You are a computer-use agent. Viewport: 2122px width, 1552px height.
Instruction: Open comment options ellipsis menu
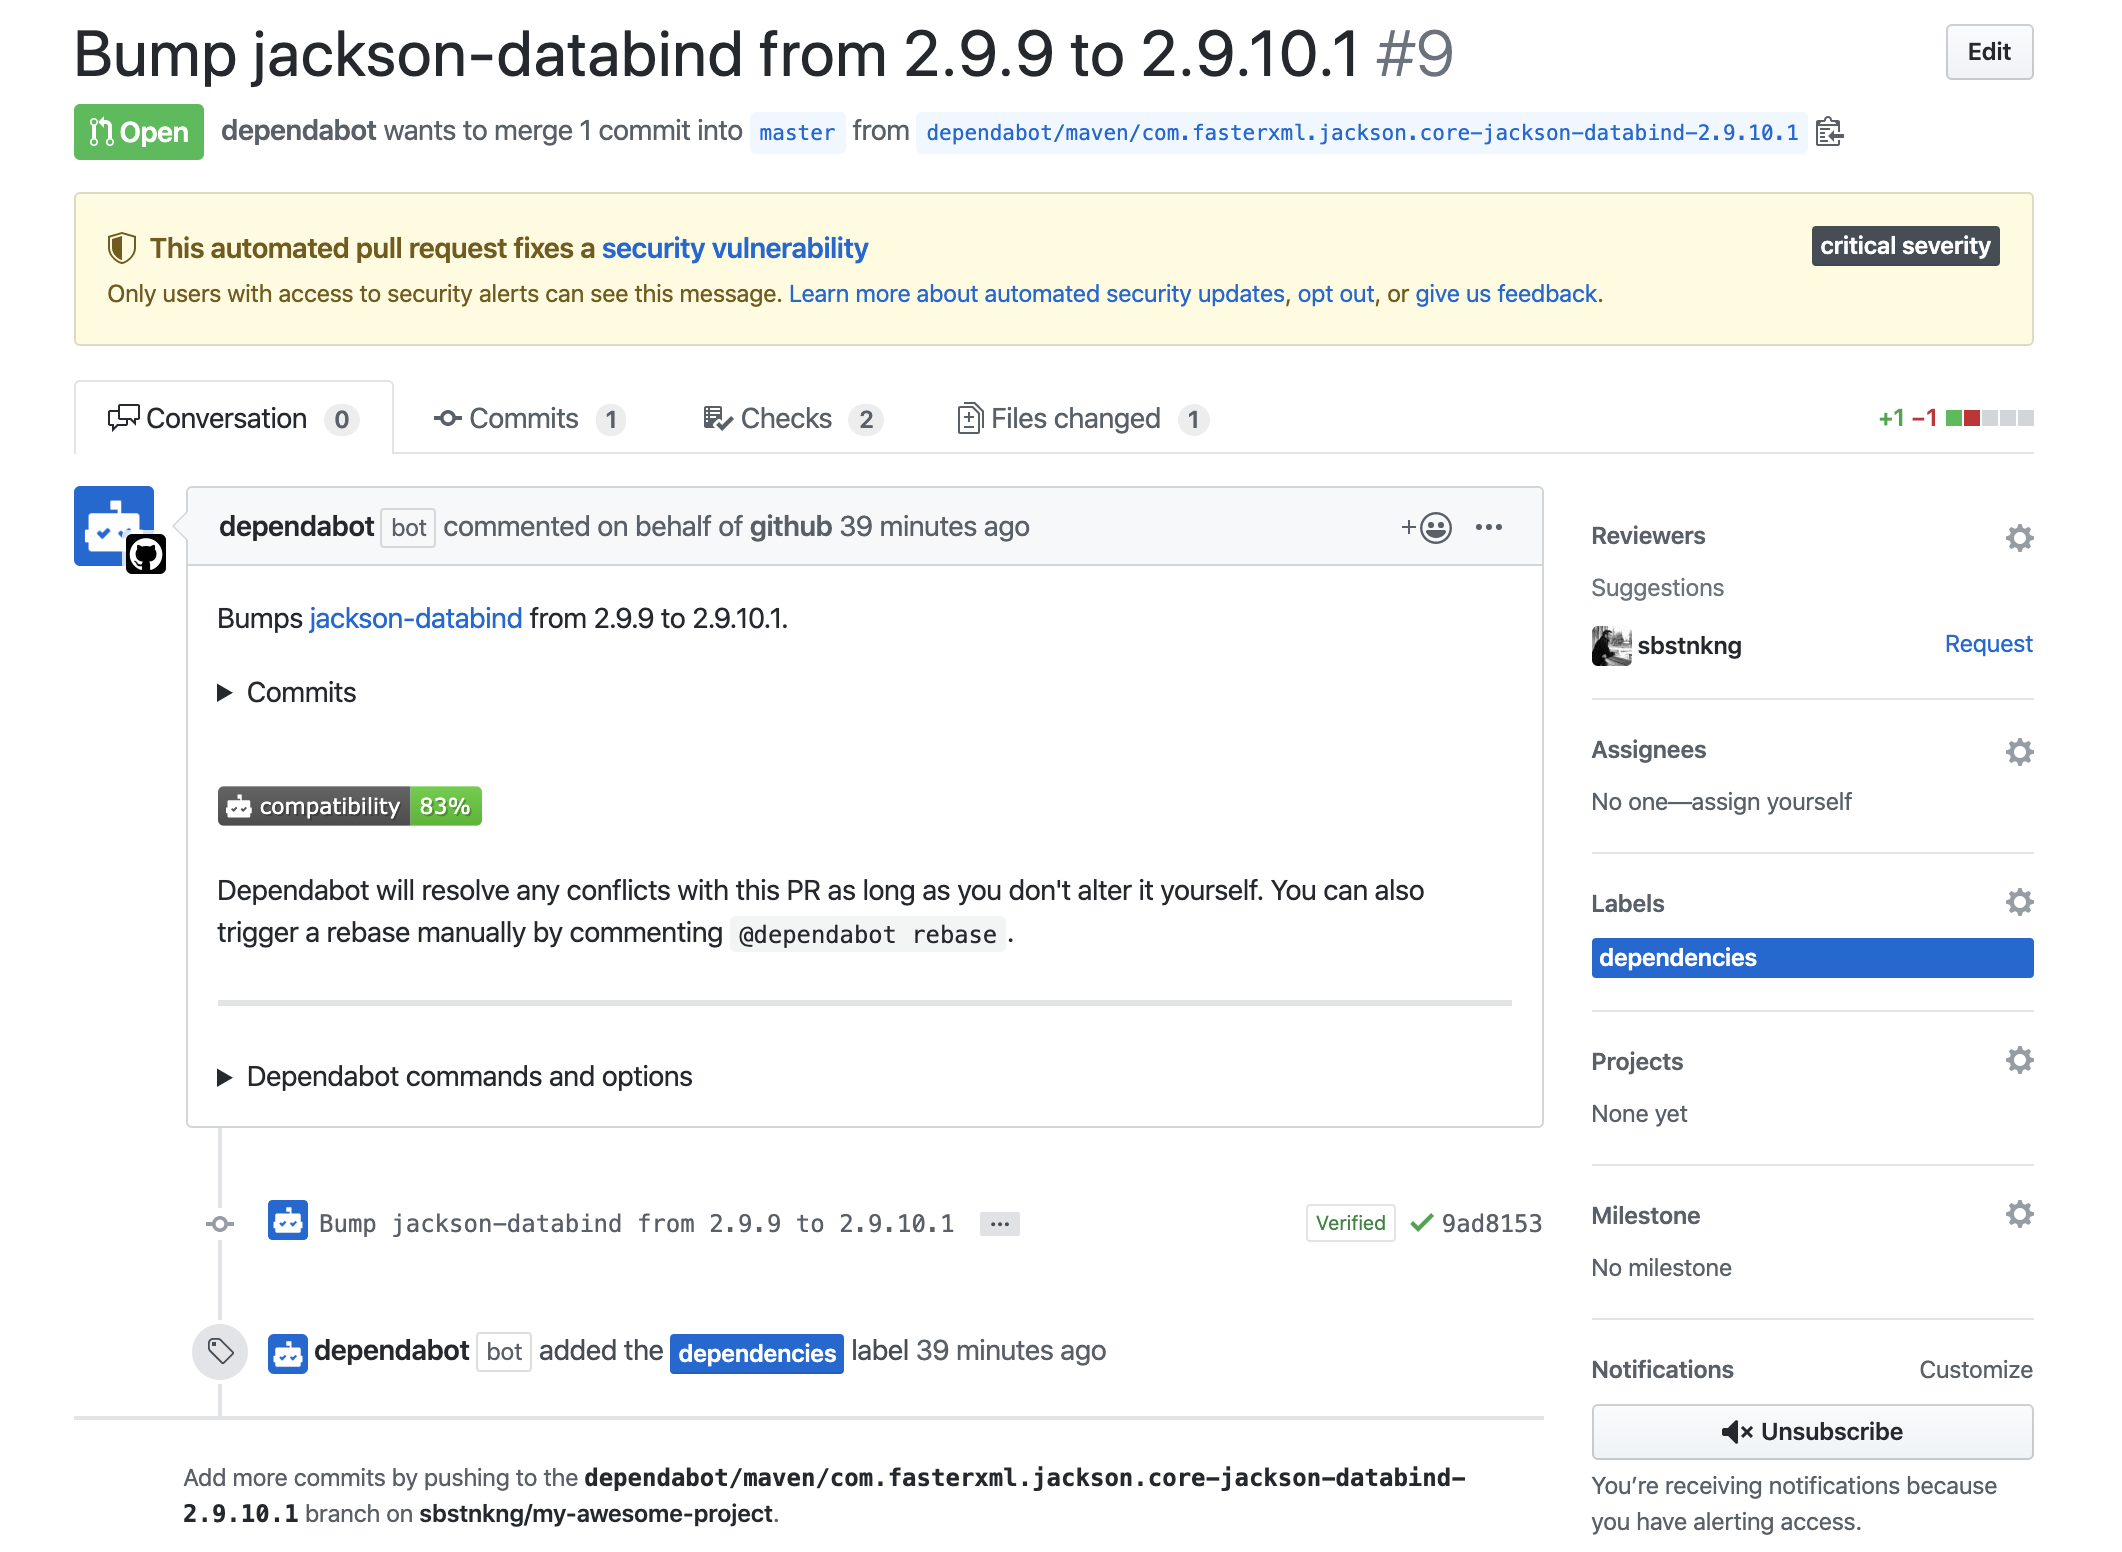[1488, 527]
